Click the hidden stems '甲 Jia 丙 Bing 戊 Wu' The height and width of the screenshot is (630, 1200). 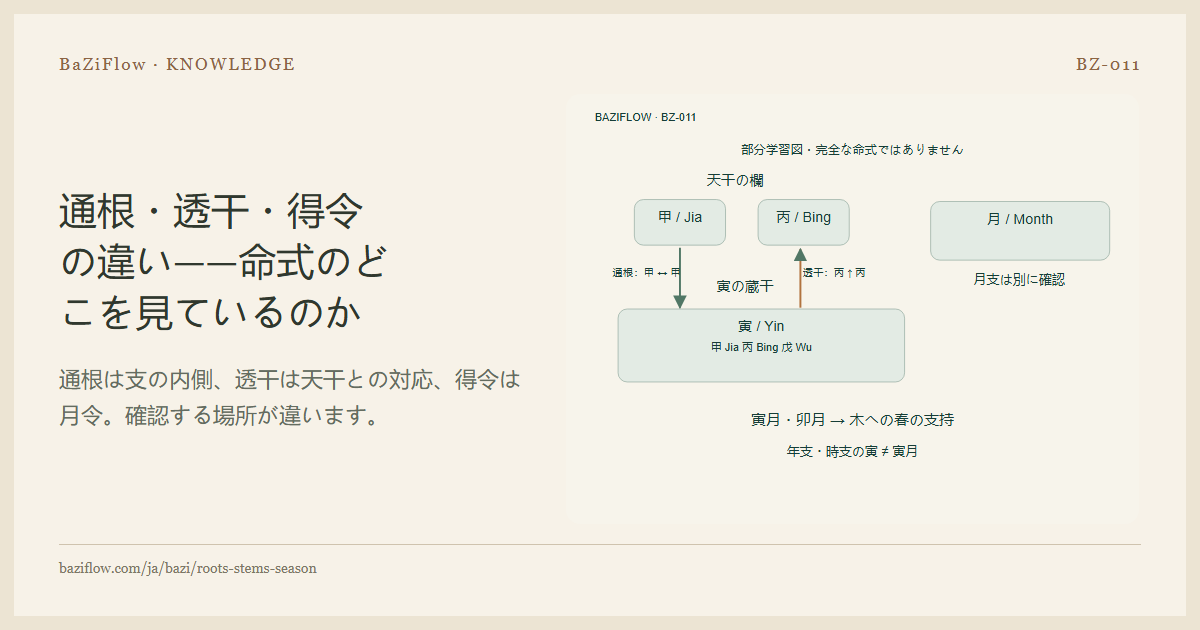pos(761,347)
